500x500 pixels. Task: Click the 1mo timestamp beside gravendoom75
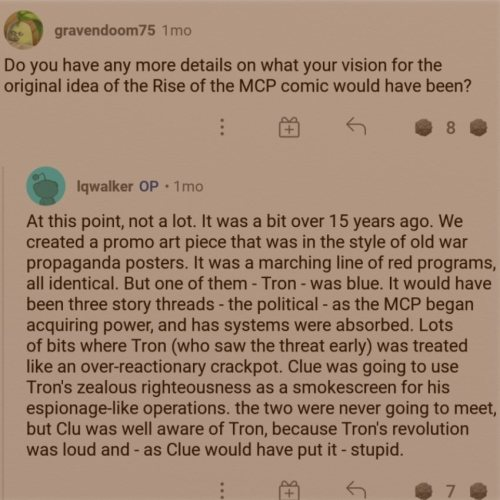coord(176,31)
